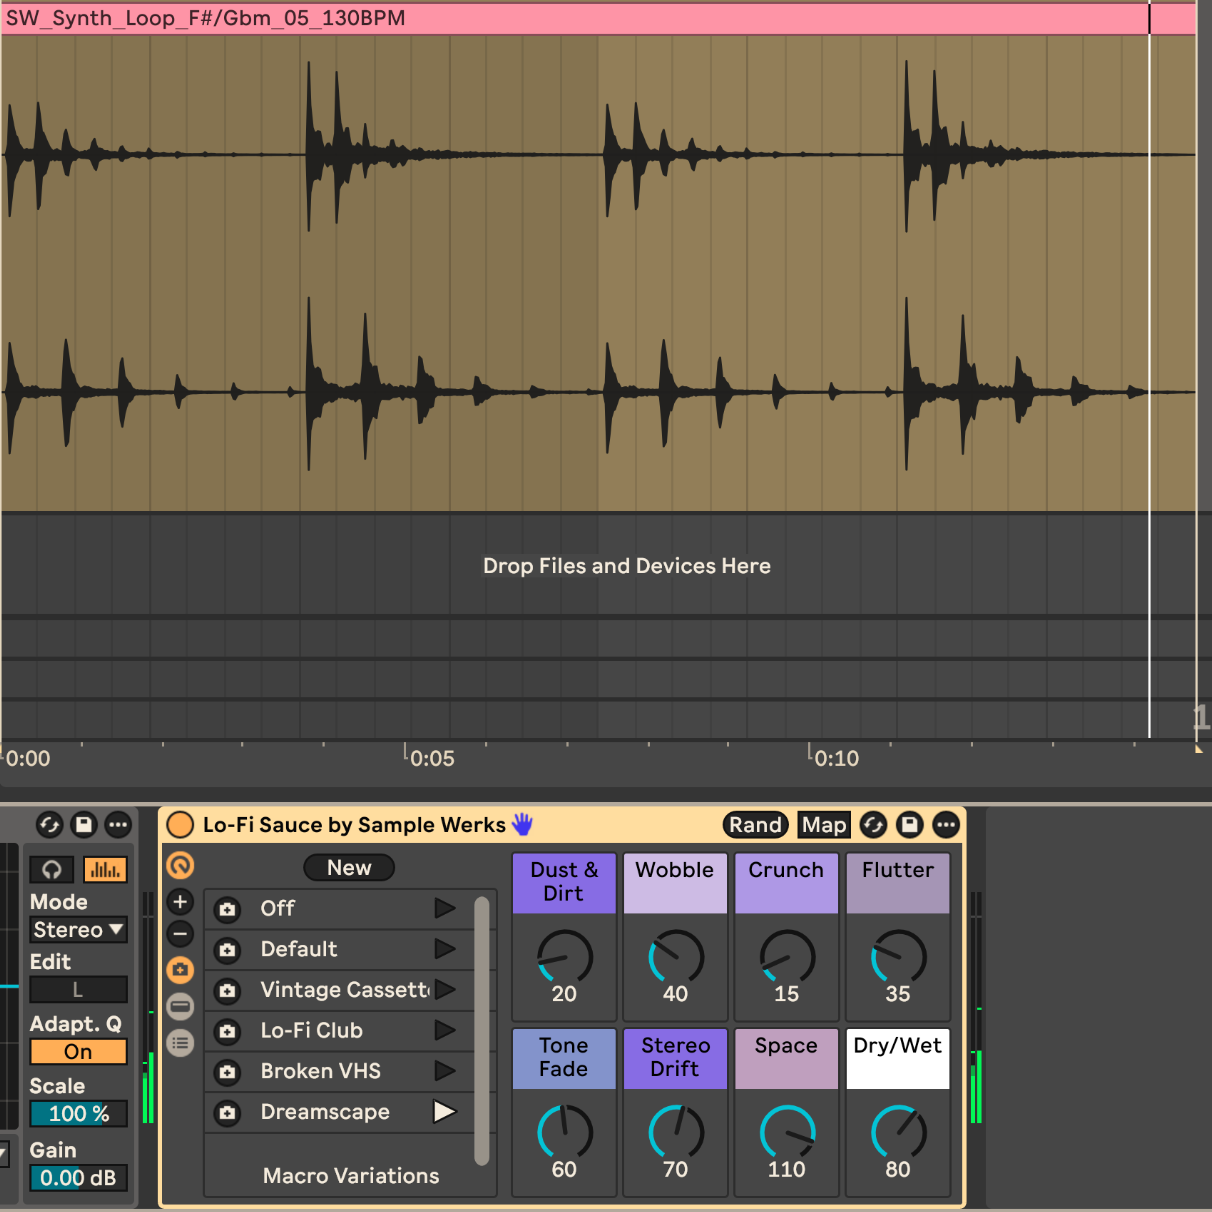Save the Lo-Fi Sauce rack preset

click(909, 825)
